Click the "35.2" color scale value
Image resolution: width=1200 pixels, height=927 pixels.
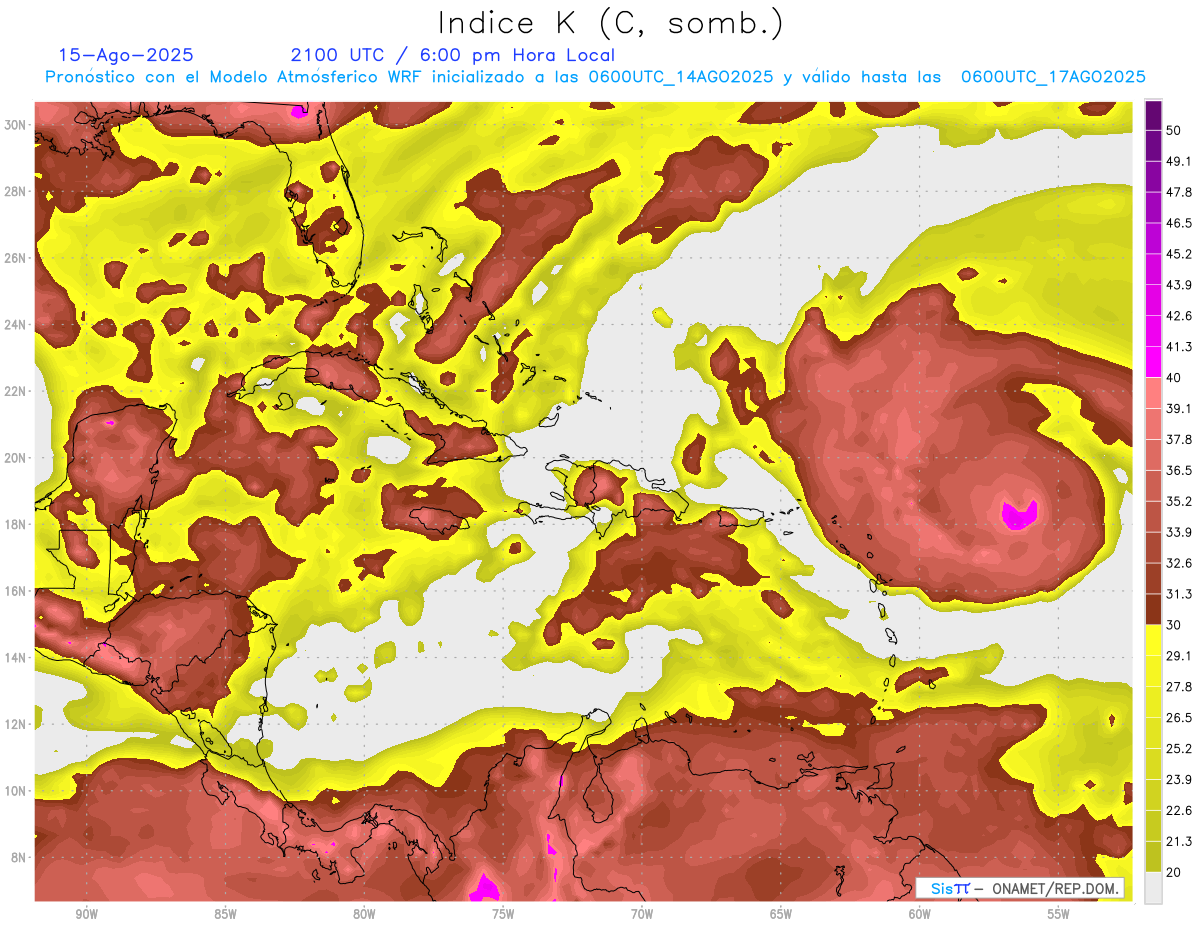click(x=1178, y=501)
